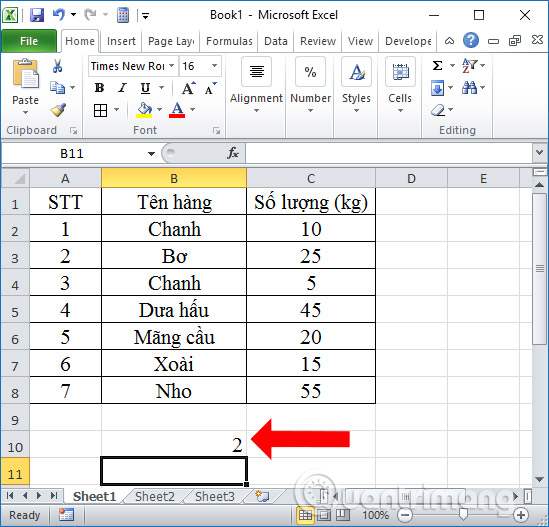Switch to Page Layout view
The height and width of the screenshot is (527, 549).
(324, 515)
